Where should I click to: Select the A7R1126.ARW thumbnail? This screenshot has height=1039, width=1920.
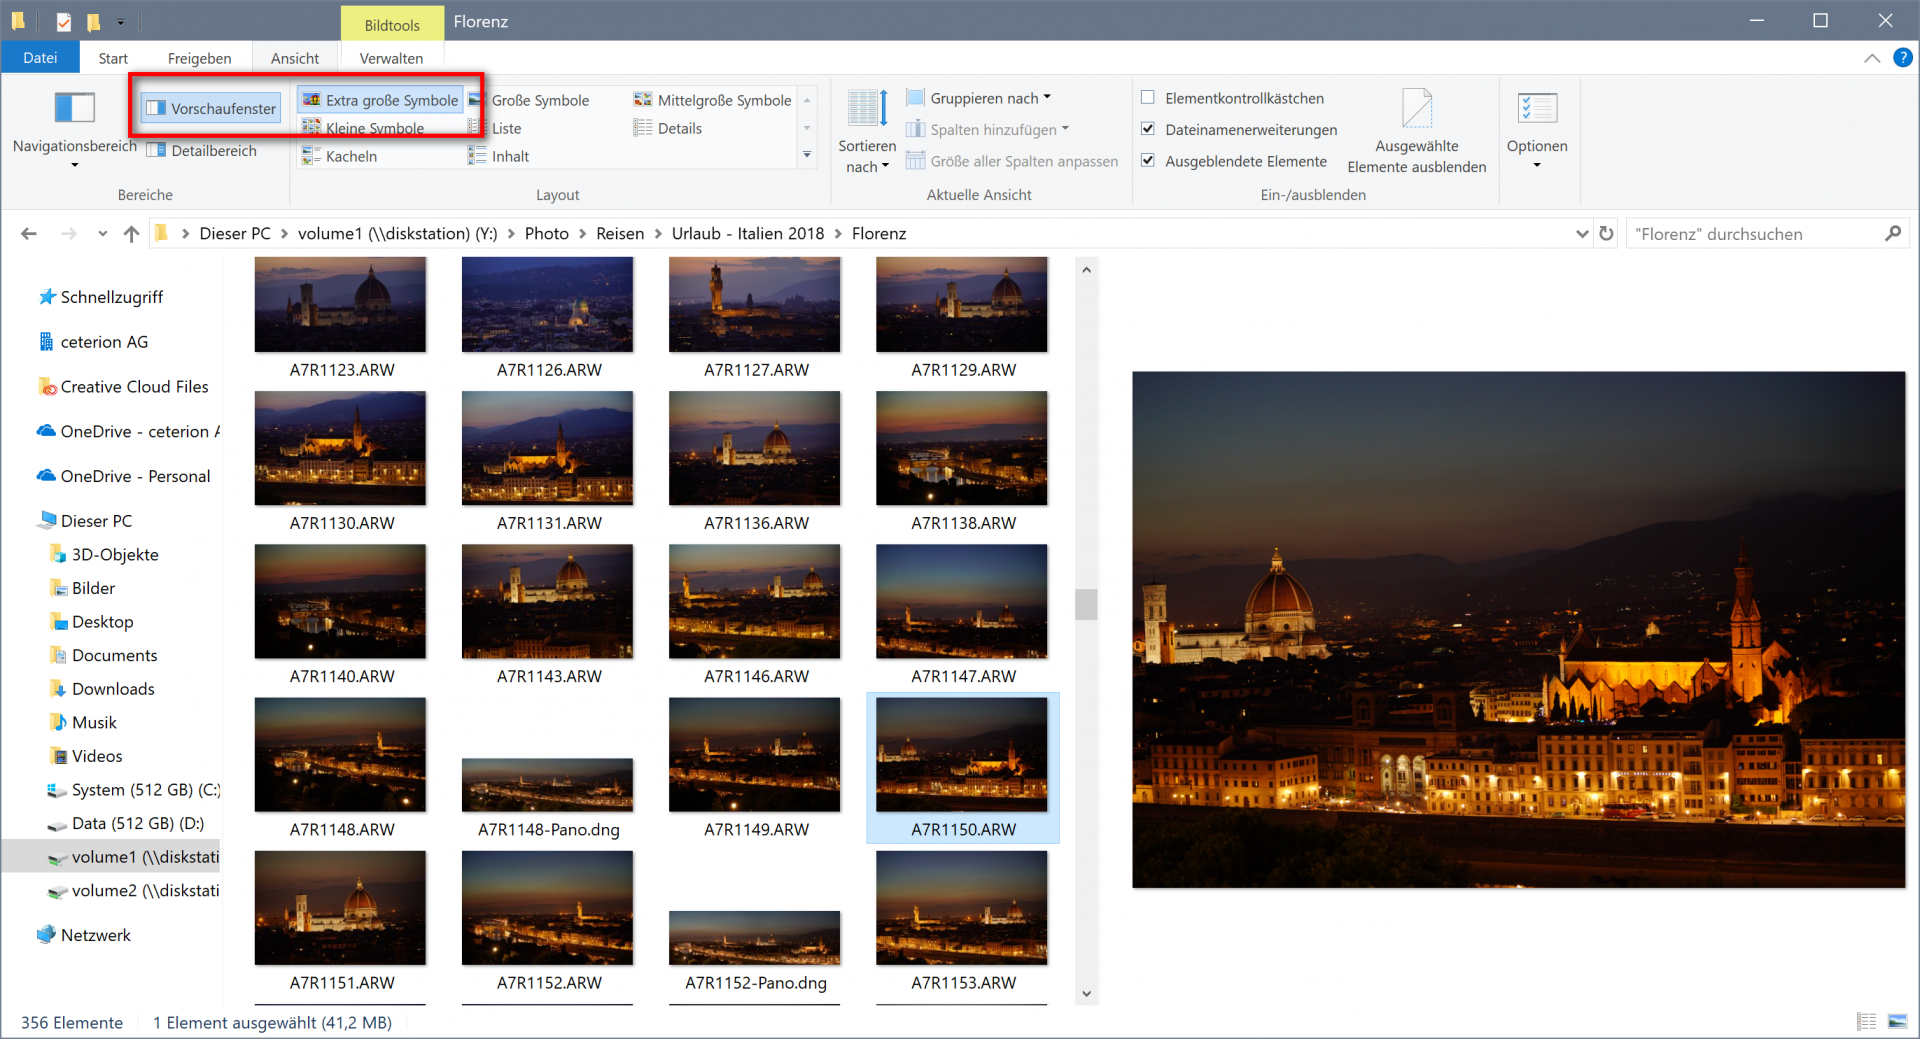pyautogui.click(x=547, y=304)
